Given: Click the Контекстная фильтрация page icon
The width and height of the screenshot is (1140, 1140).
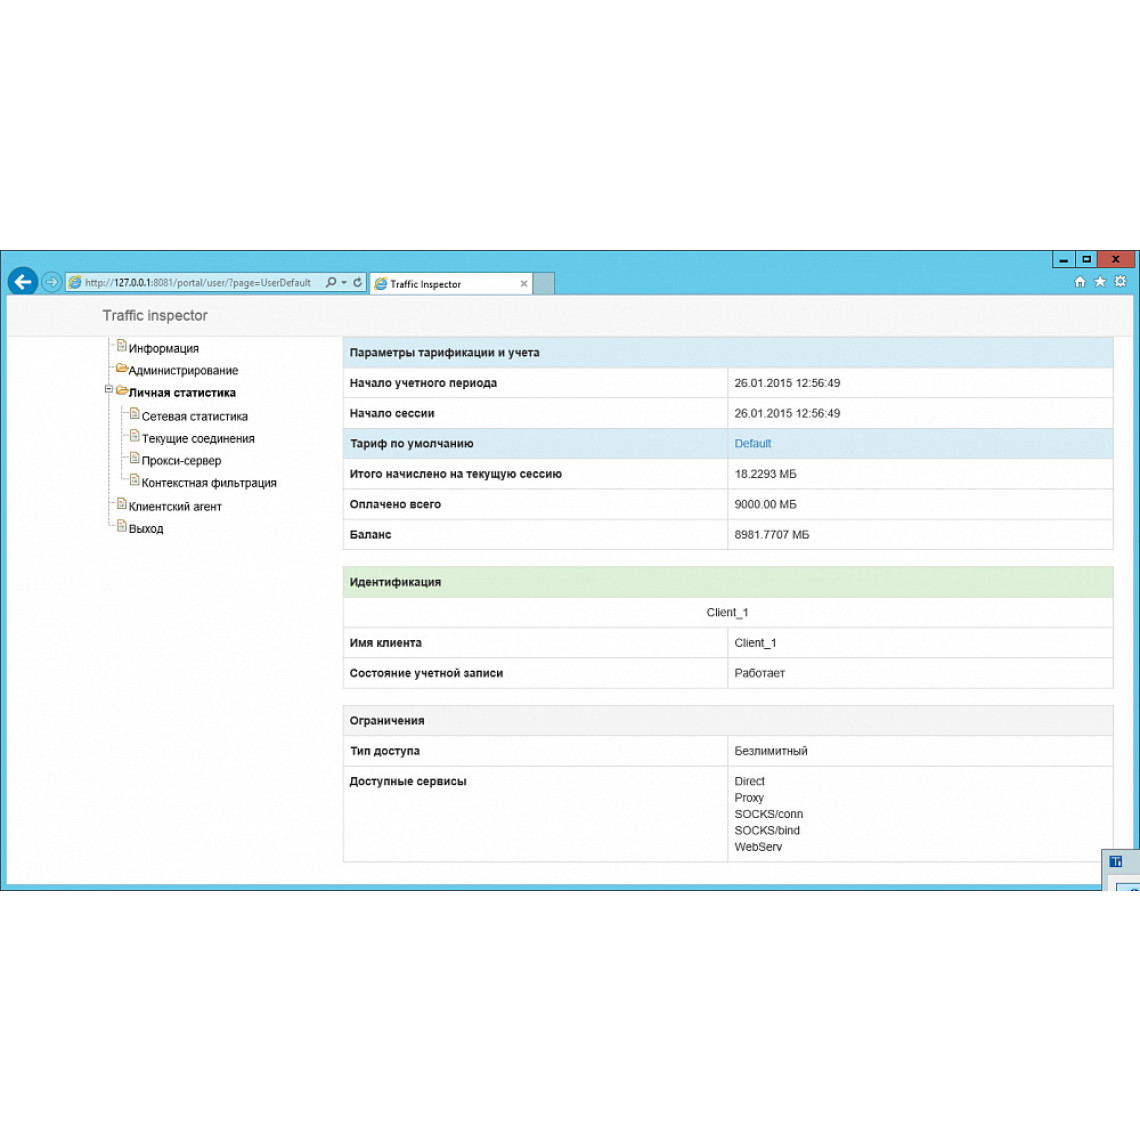Looking at the screenshot, I should click(x=135, y=480).
